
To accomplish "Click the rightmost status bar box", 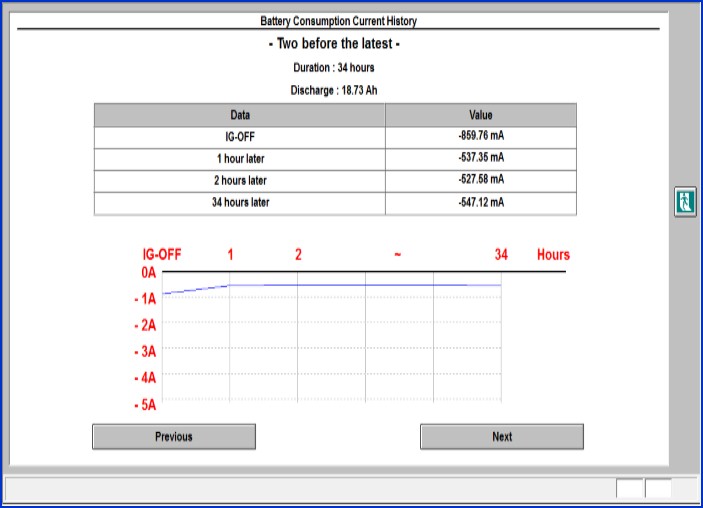I will (658, 489).
